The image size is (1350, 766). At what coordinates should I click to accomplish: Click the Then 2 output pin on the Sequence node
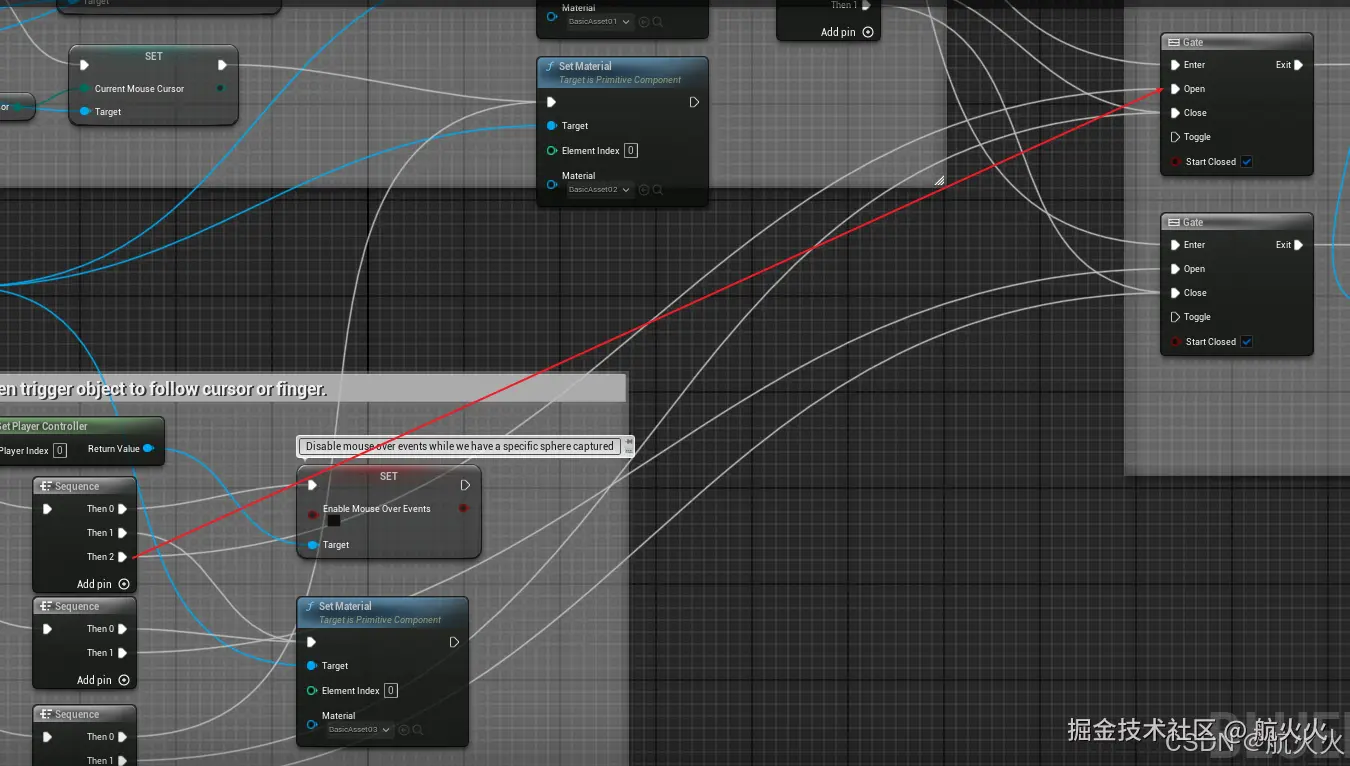pos(122,557)
